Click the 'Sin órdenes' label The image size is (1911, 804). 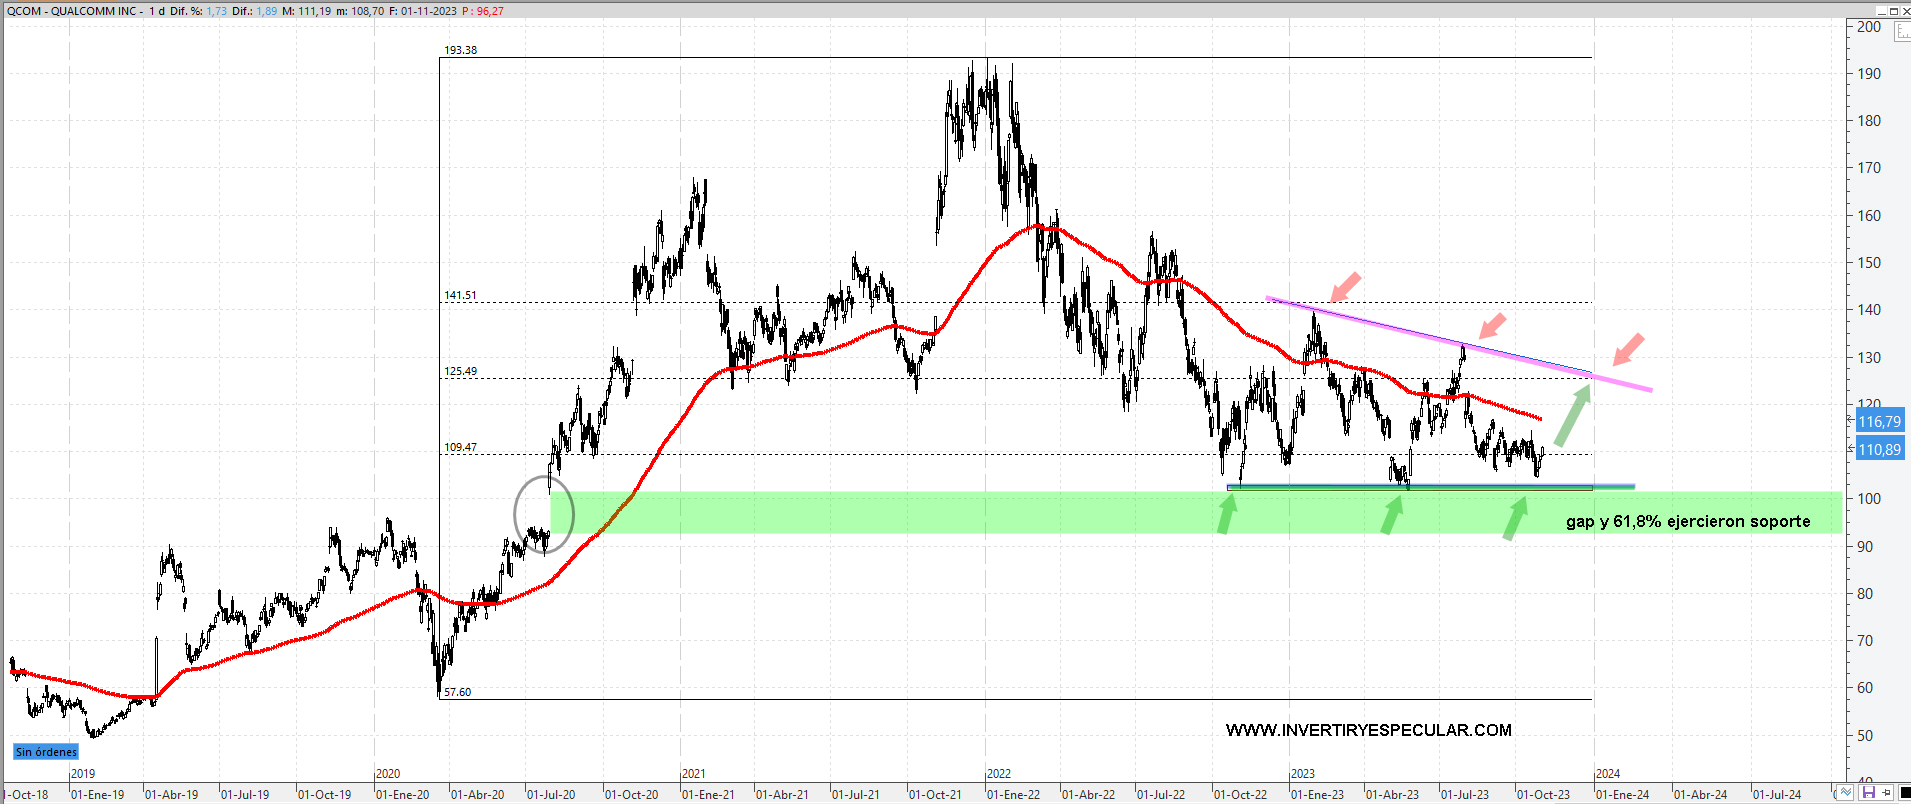pos(46,752)
